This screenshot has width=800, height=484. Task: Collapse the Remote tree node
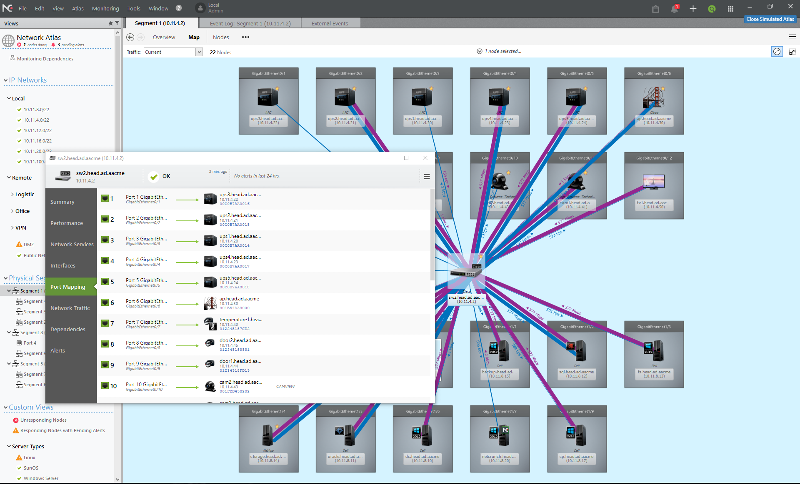click(9, 177)
